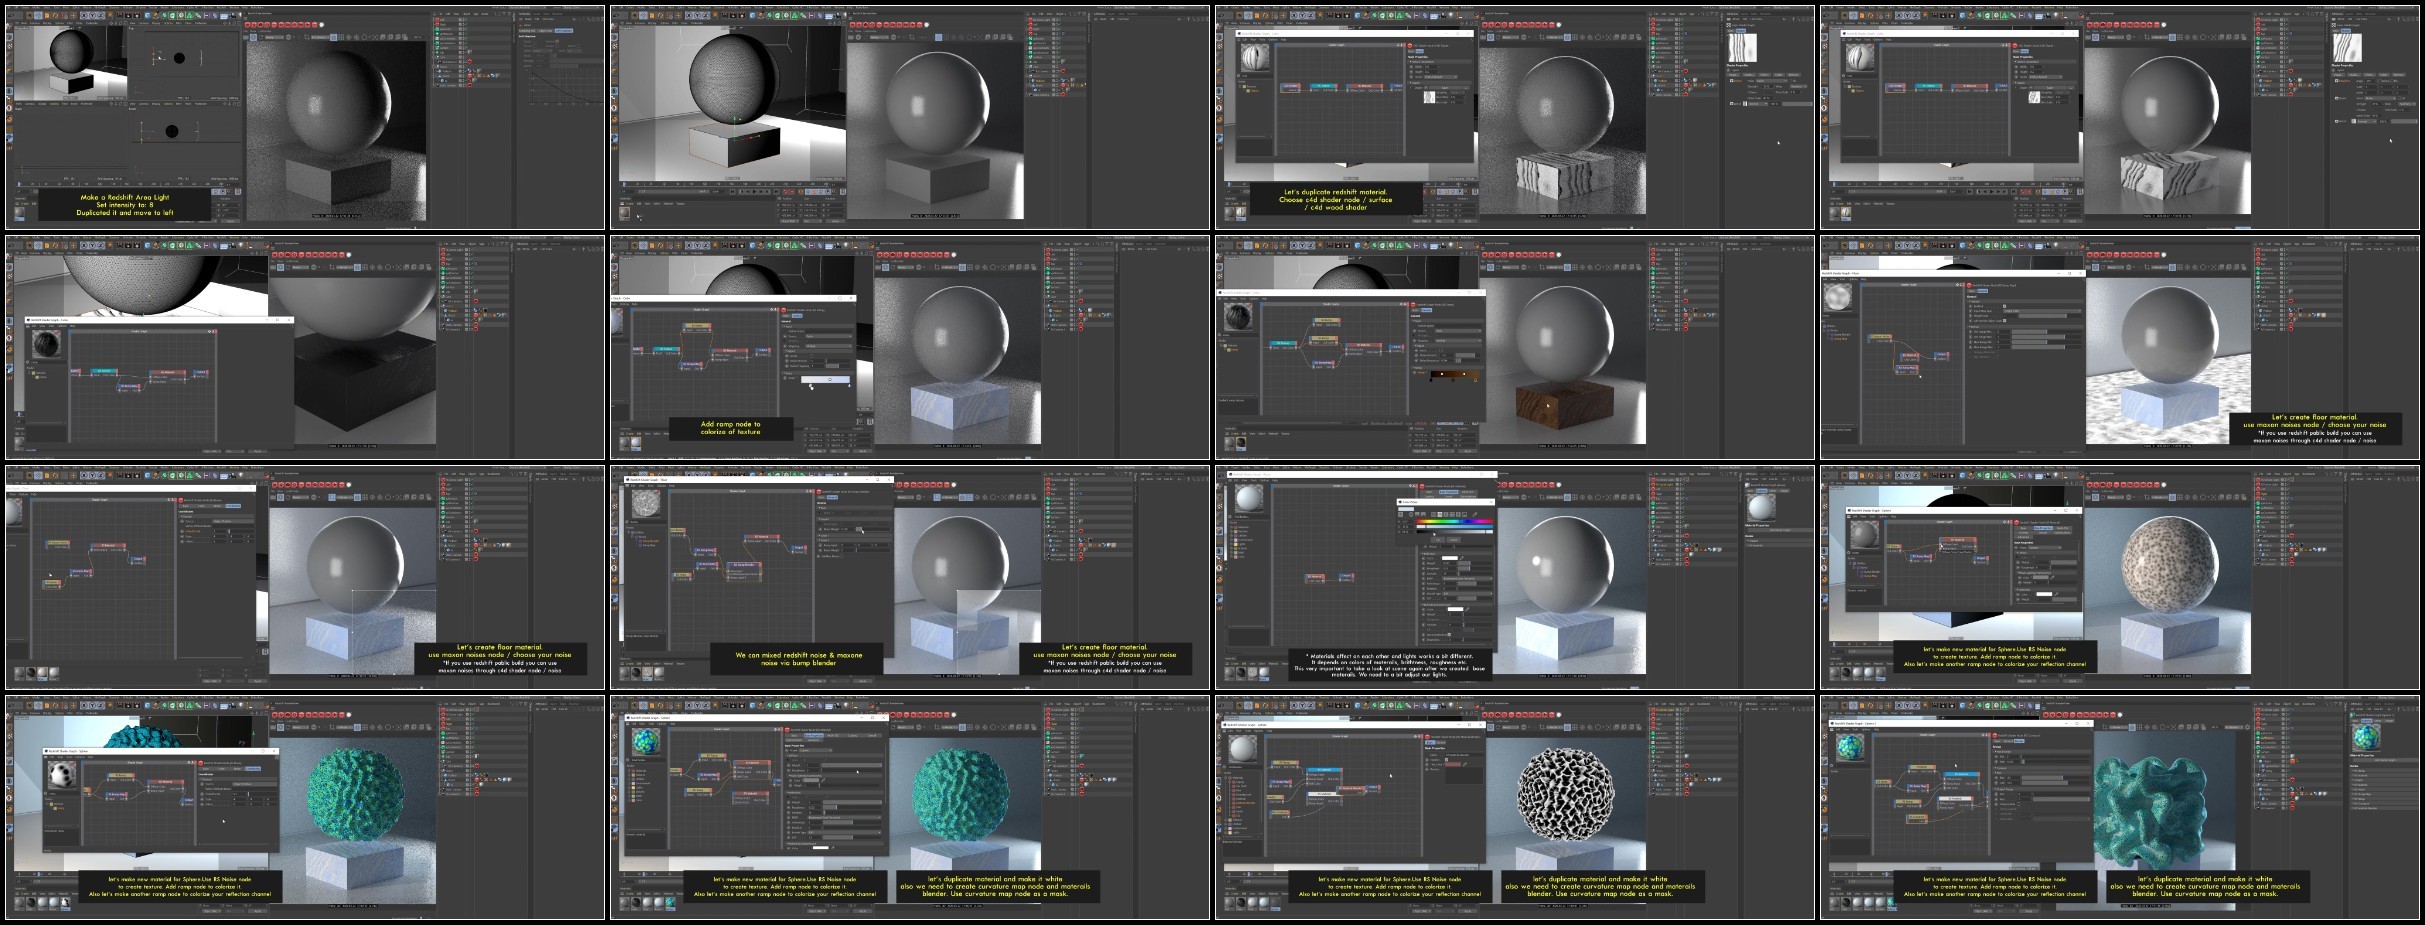2425x925 pixels.
Task: Add Cube primitive icon in 'Redshift Area Light' frame
Action: [x=147, y=15]
